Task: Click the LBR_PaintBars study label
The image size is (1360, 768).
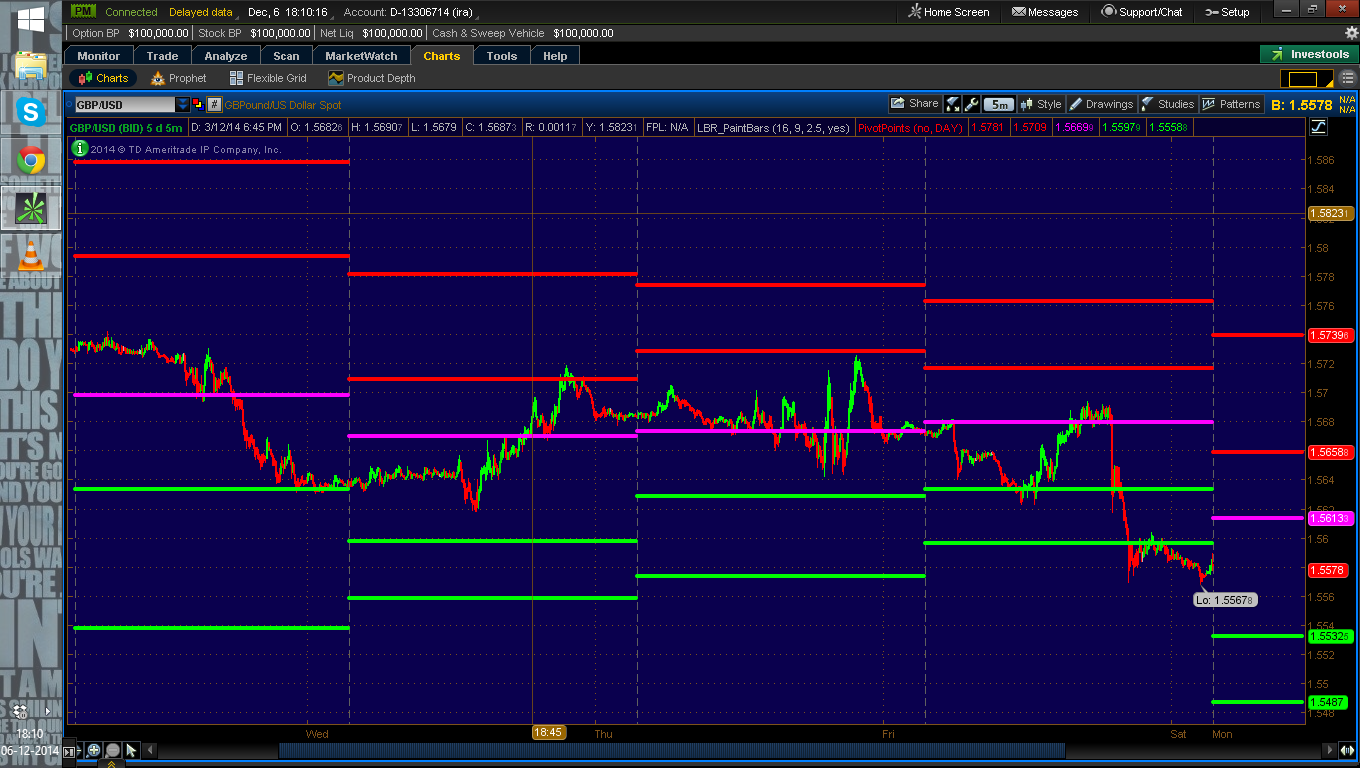Action: [x=774, y=128]
